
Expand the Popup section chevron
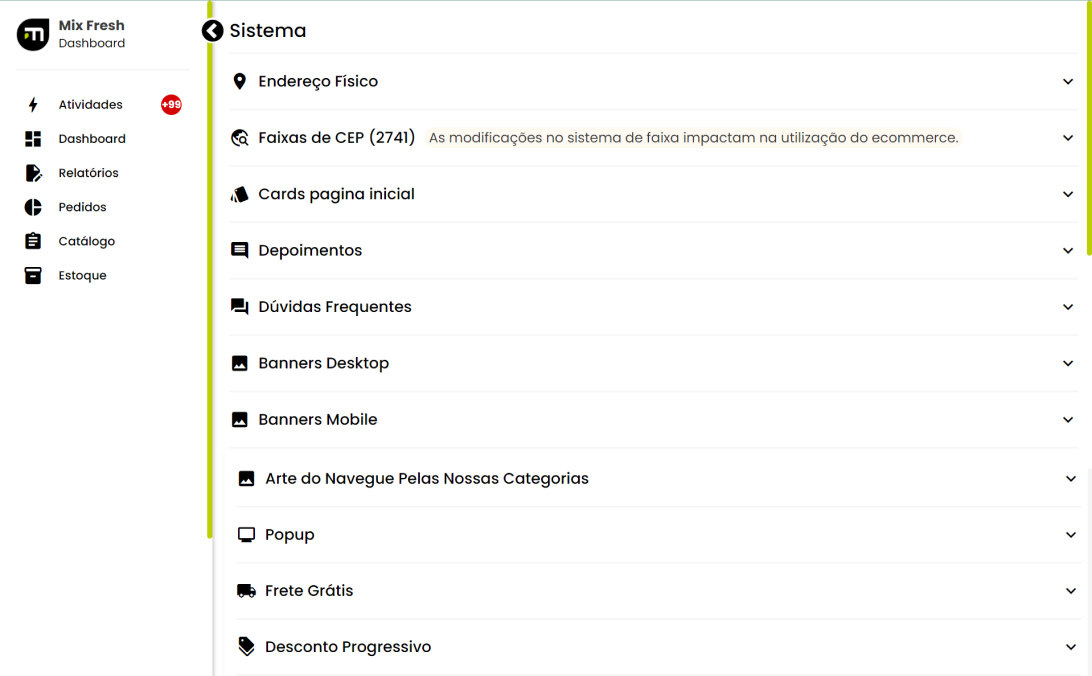tap(1070, 535)
